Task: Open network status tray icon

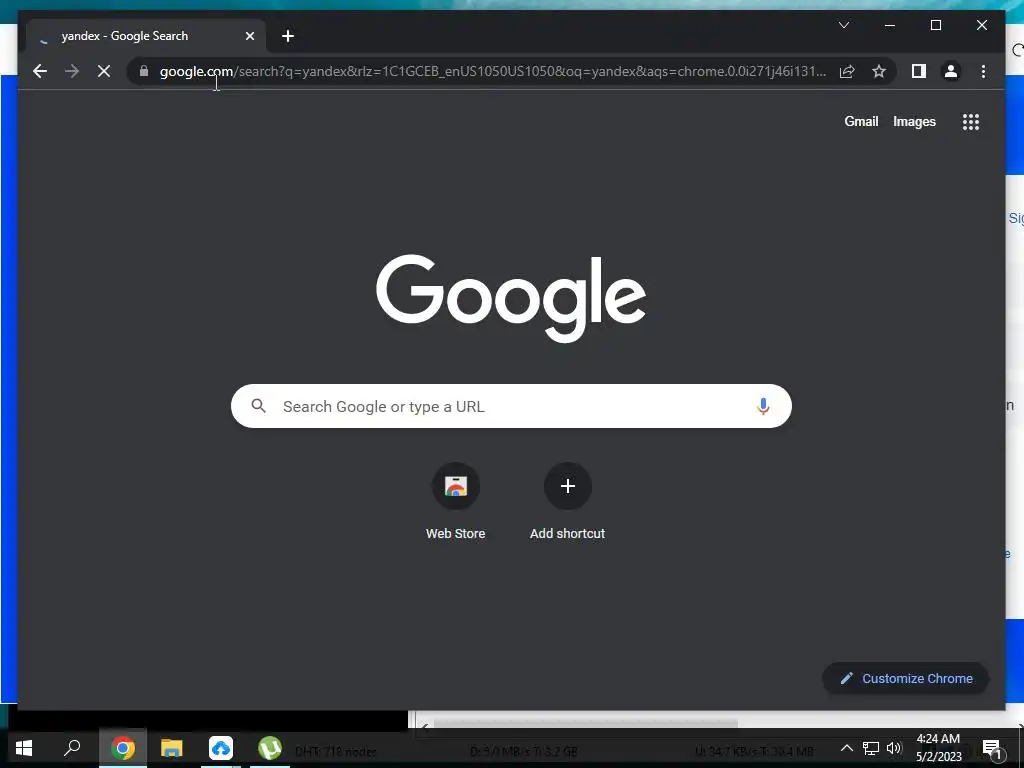Action: [871, 748]
